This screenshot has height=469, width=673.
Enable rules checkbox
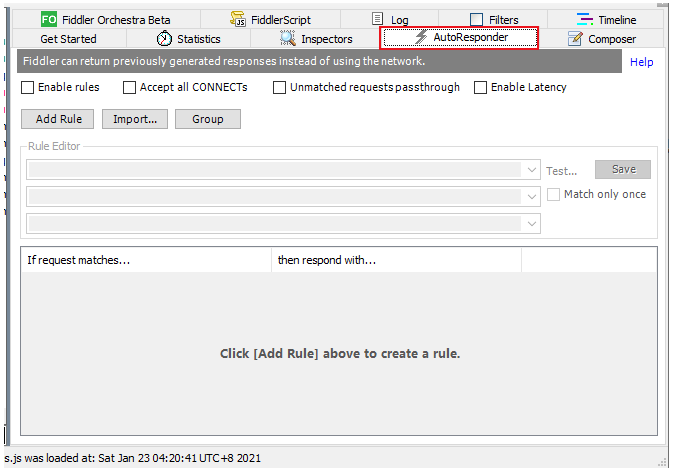pos(27,88)
